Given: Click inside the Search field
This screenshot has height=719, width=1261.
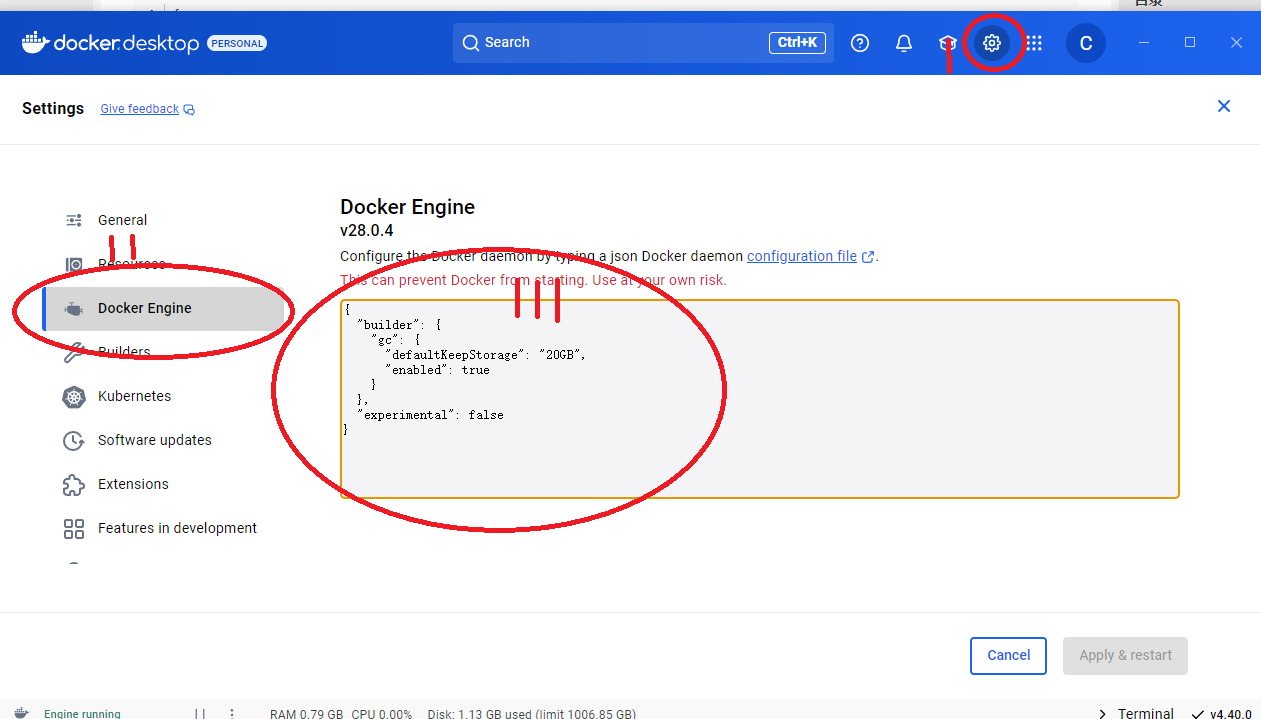Looking at the screenshot, I should coord(643,43).
